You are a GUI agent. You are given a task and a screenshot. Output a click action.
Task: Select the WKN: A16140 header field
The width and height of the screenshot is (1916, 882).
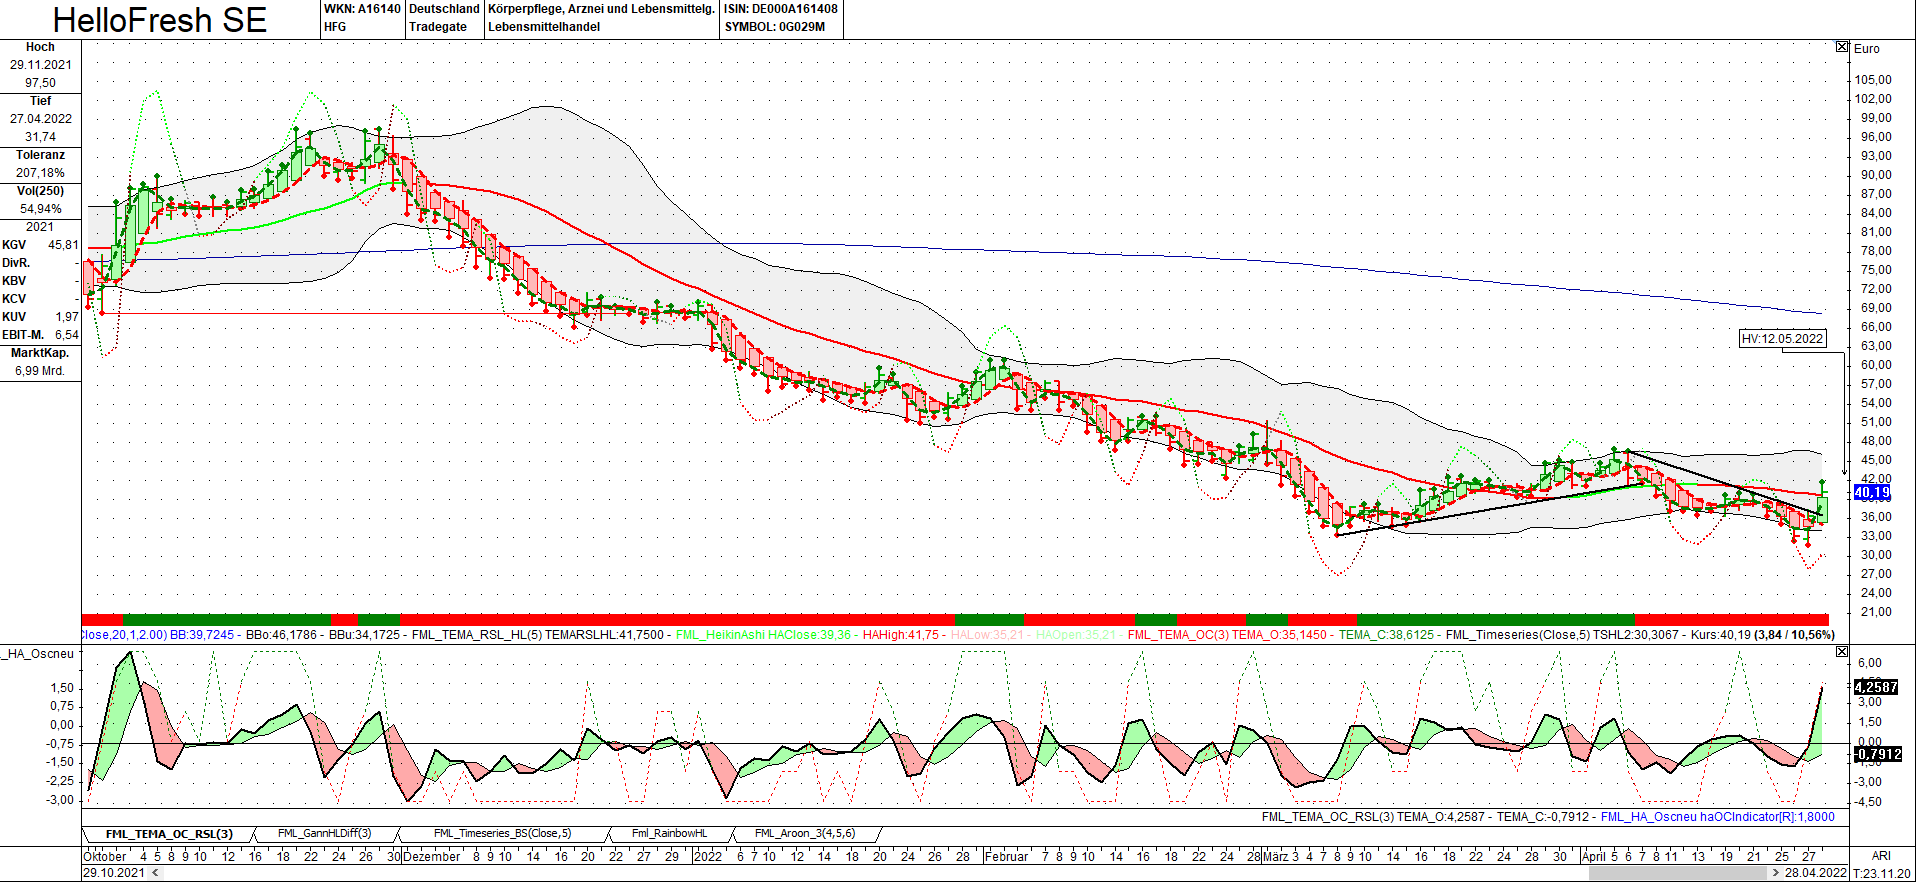pos(362,9)
